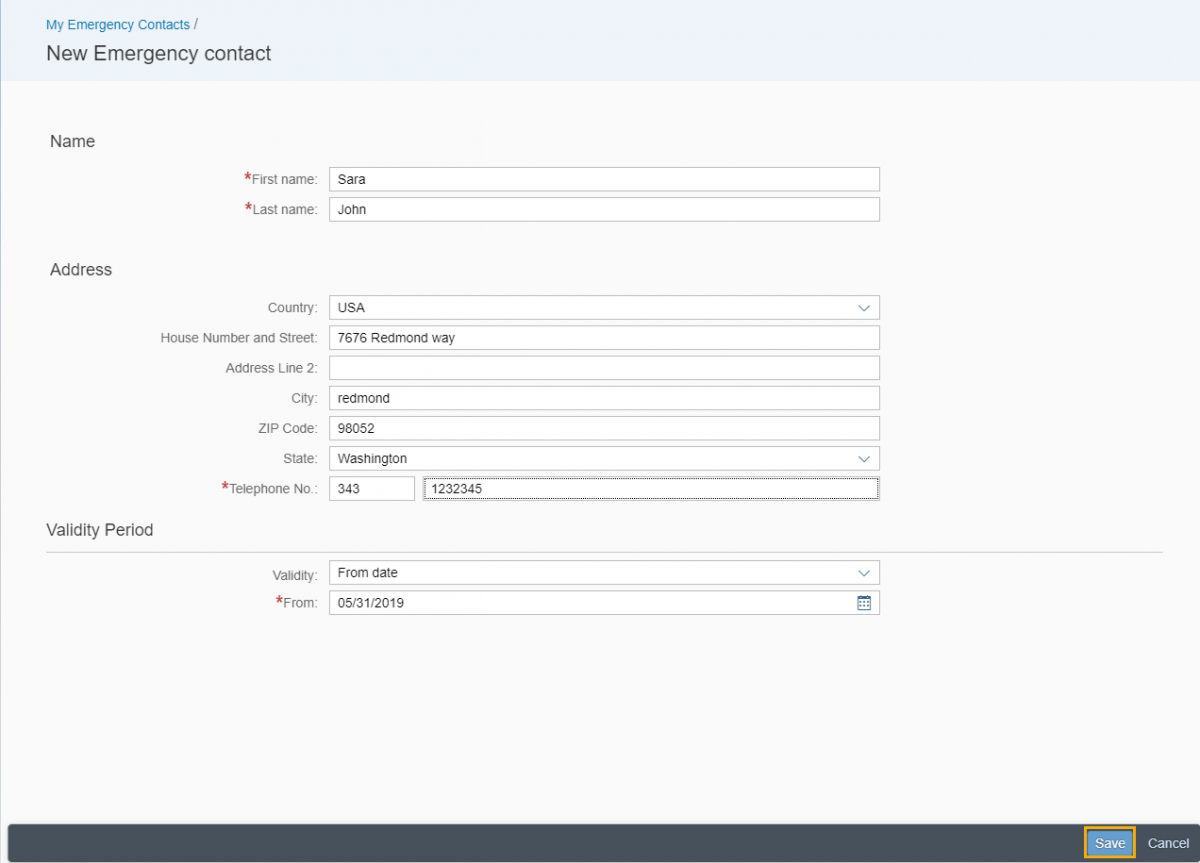Open the calendar date picker icon
Screen dimensions: 1200x863
864,603
